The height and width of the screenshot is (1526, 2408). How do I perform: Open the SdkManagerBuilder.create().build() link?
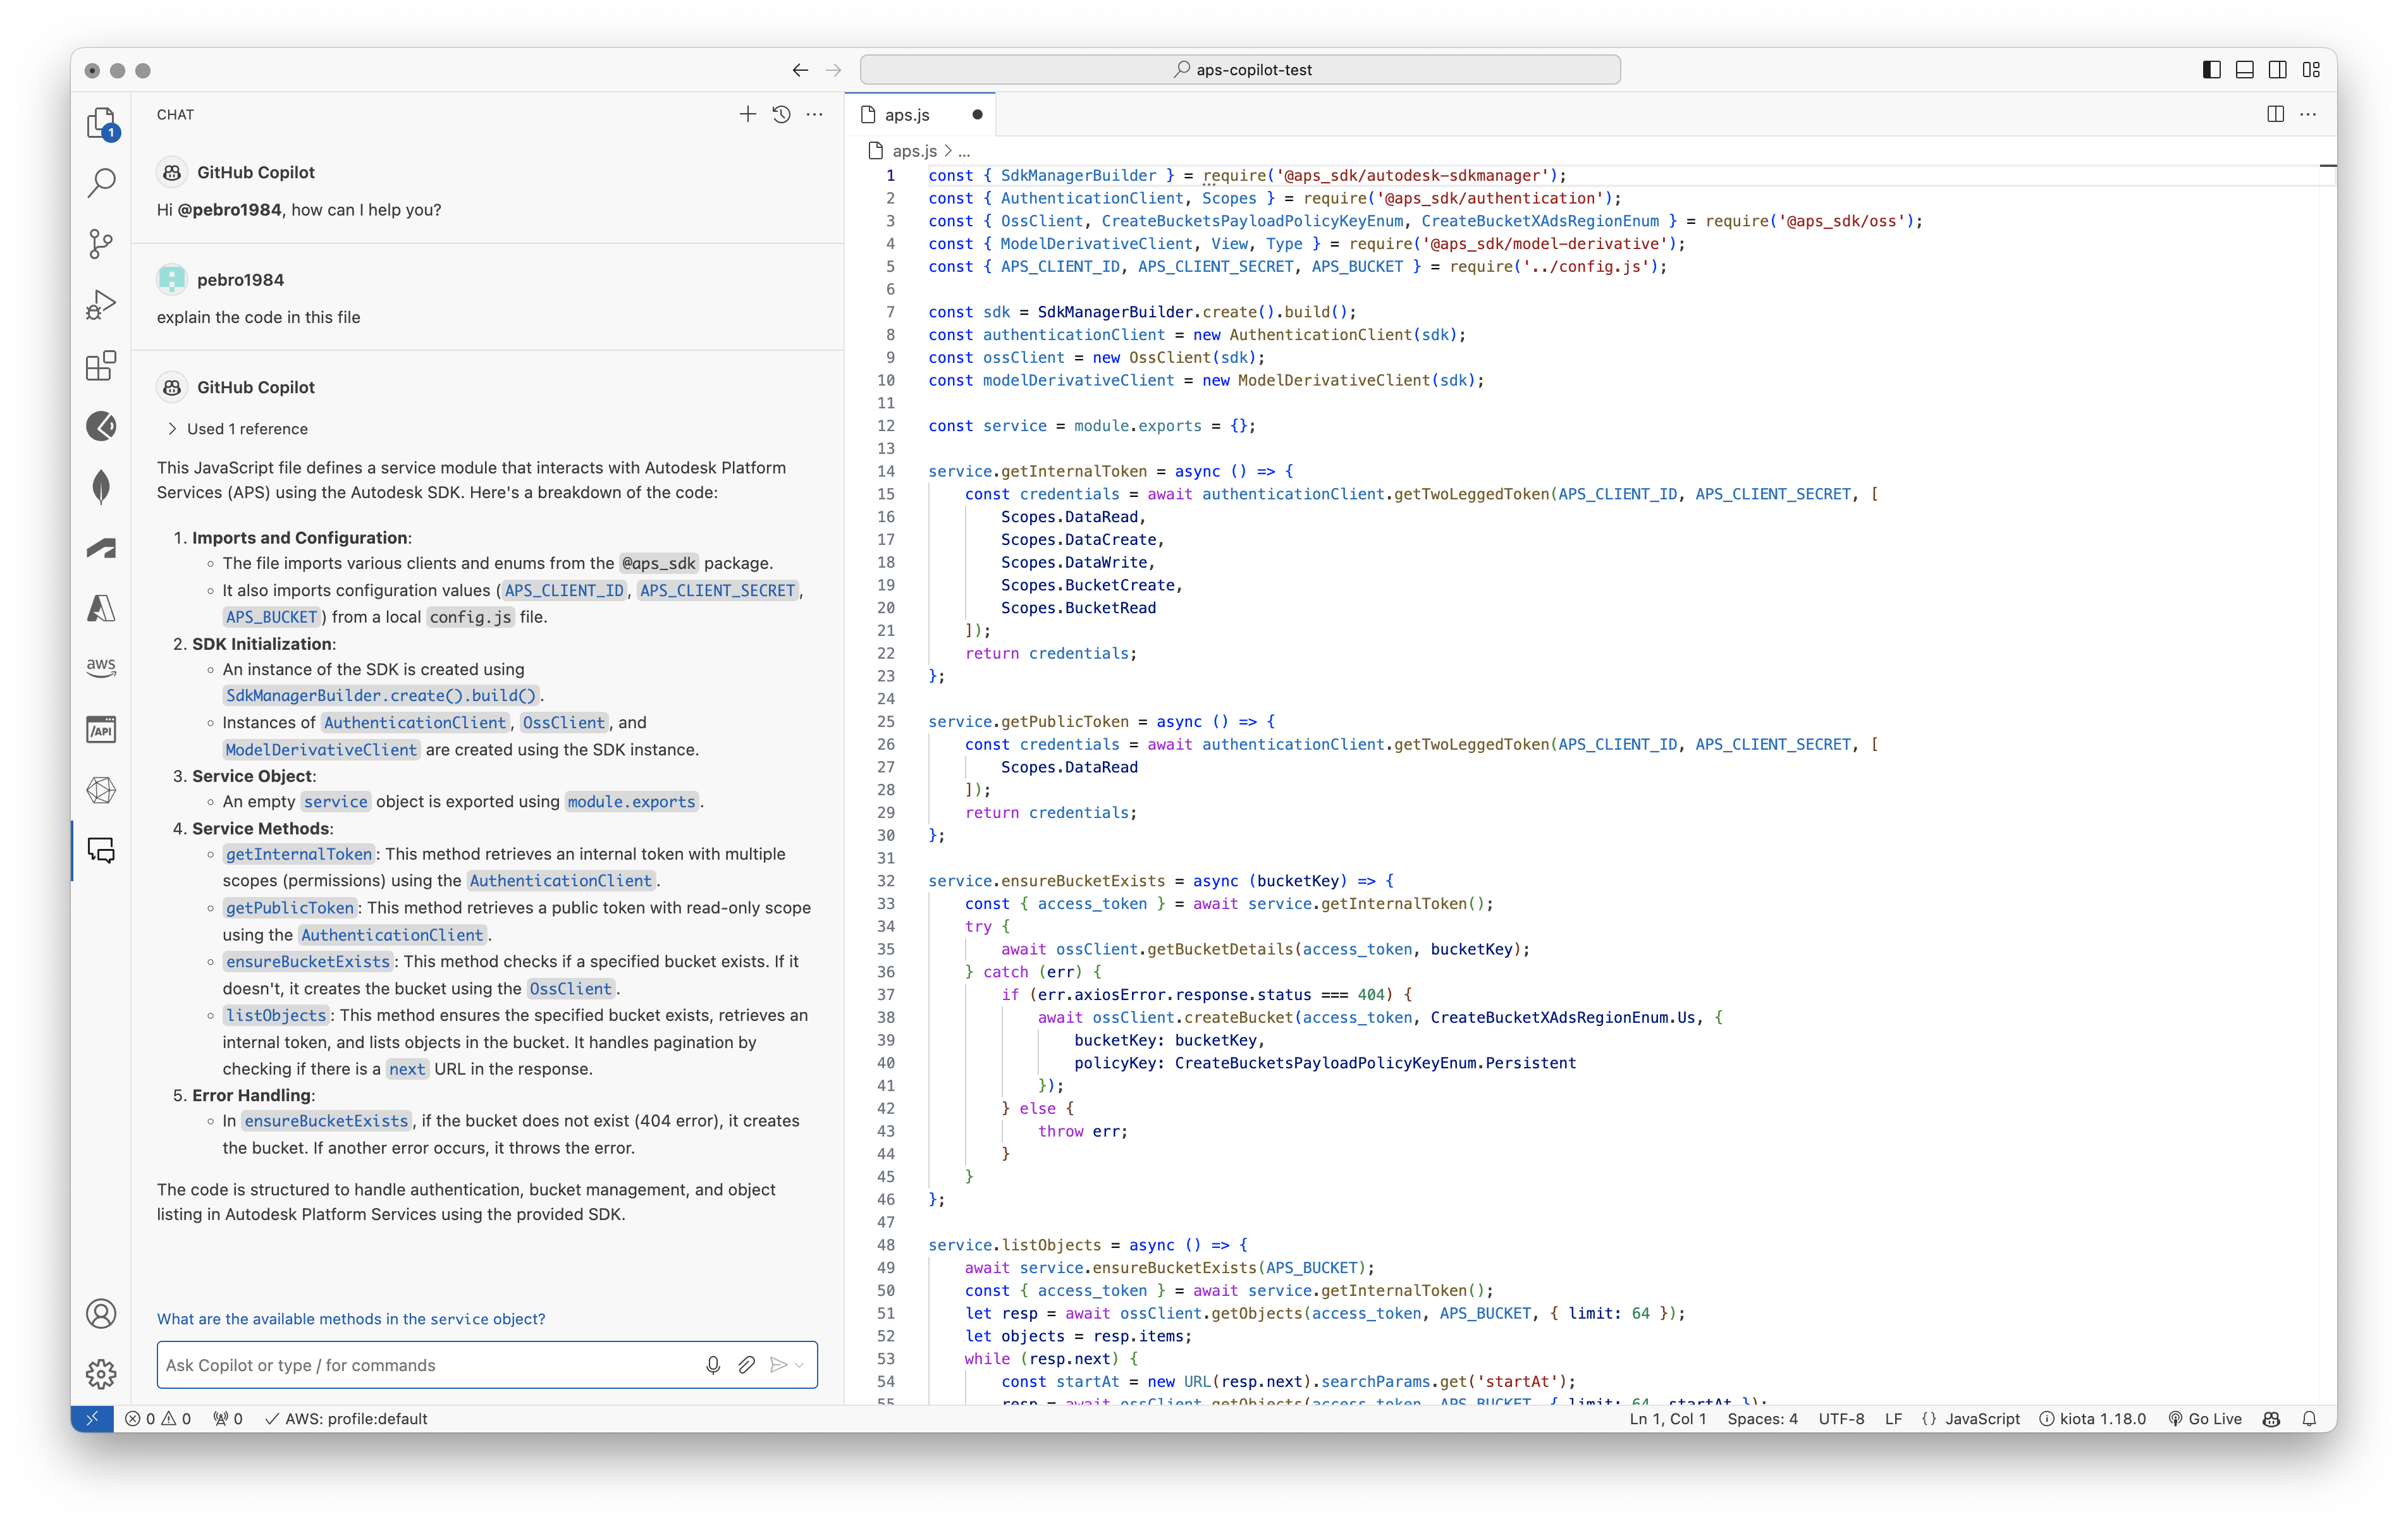click(x=381, y=695)
